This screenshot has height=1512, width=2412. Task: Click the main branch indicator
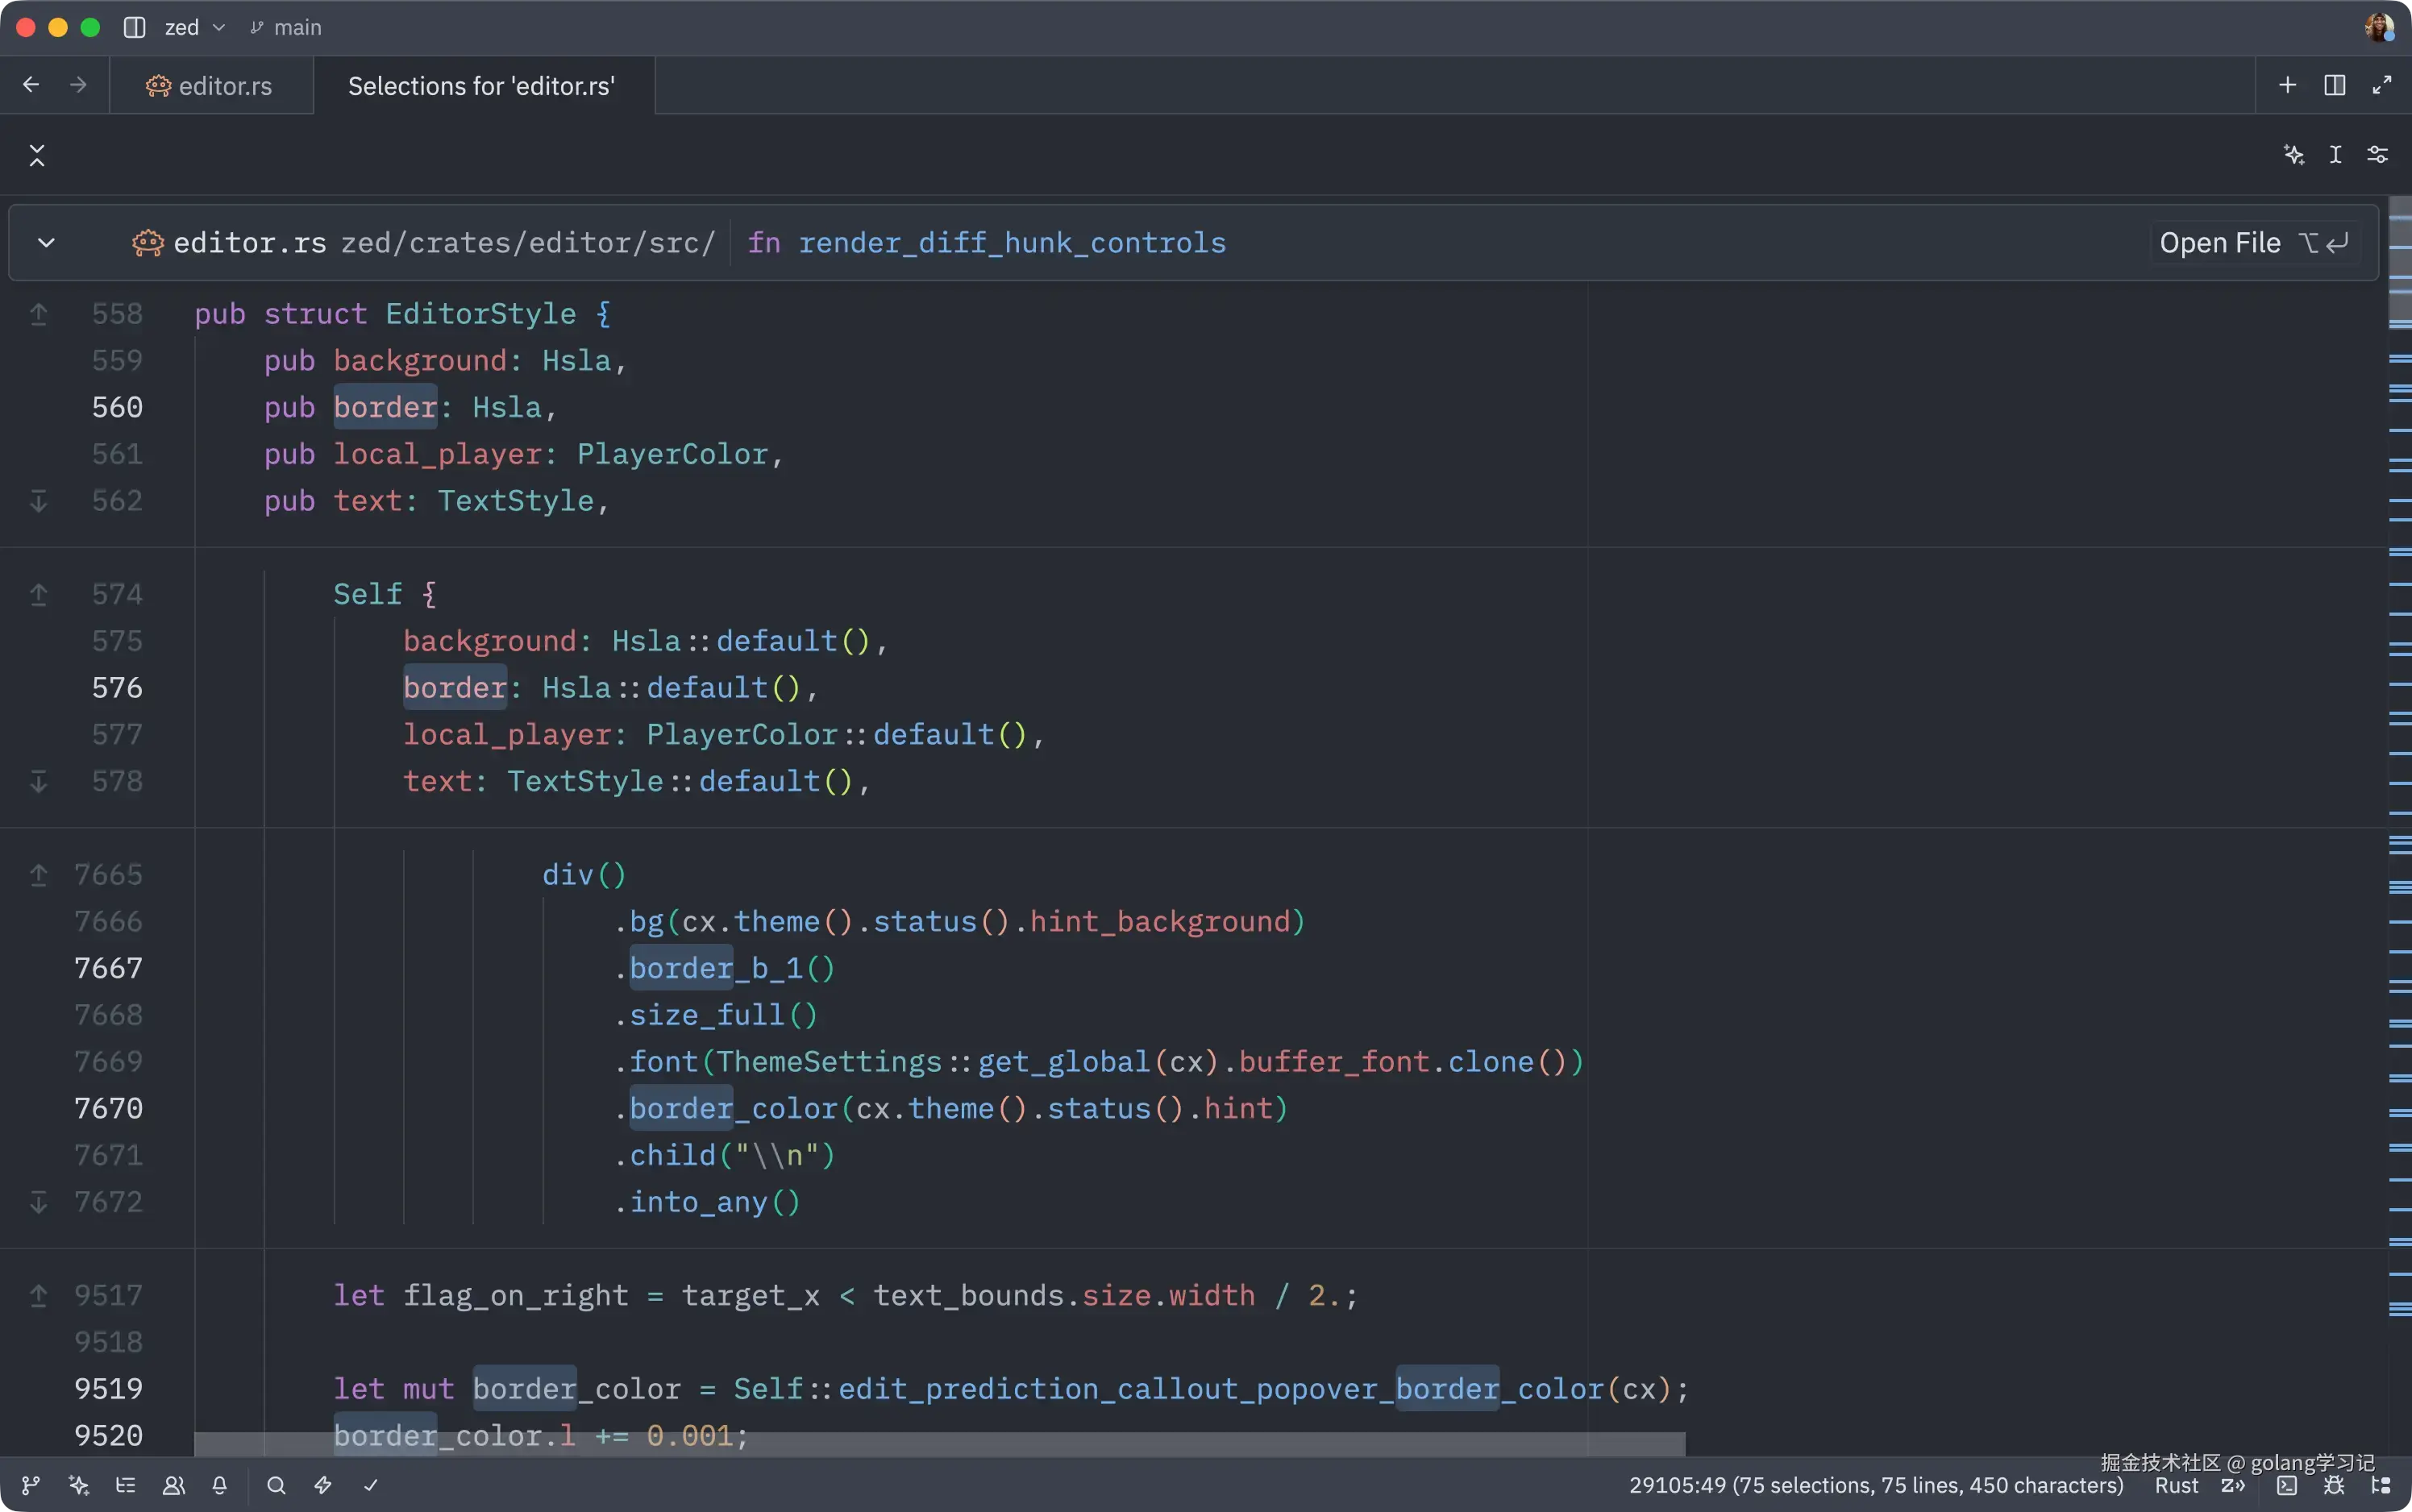pos(286,27)
